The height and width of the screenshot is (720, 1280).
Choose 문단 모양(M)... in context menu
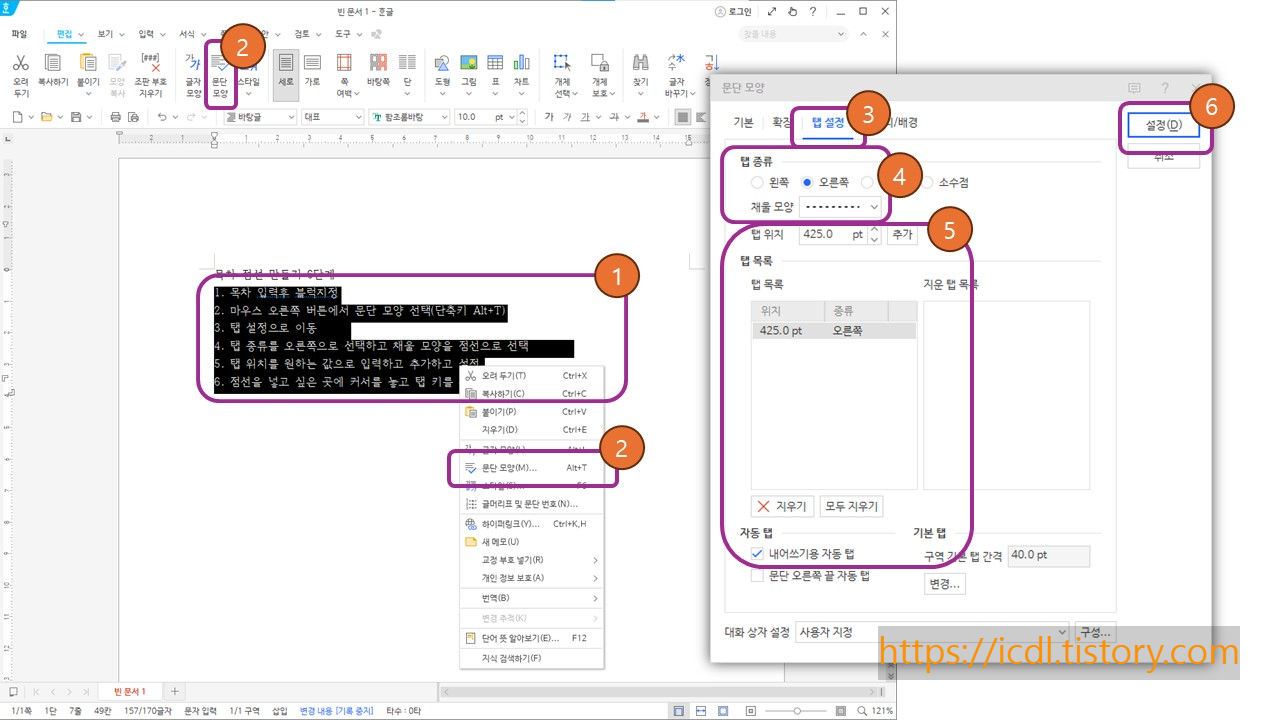531,467
